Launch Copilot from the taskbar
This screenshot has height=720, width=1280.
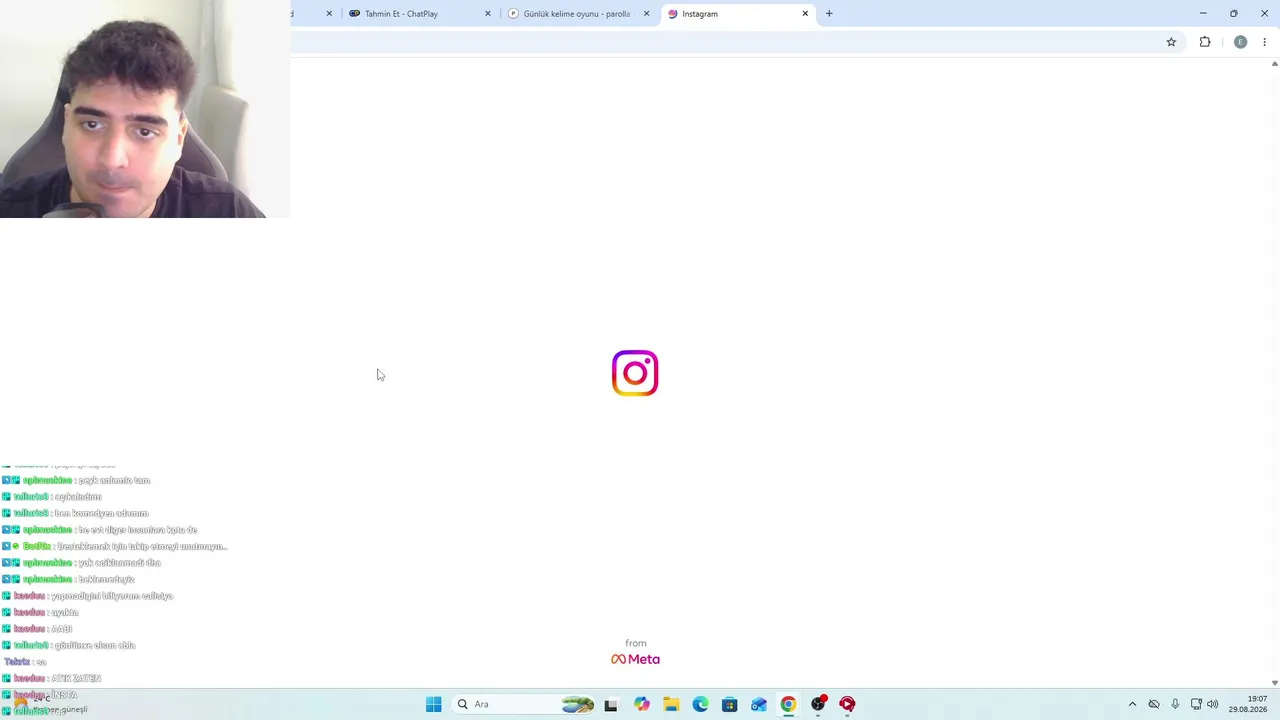tap(641, 704)
